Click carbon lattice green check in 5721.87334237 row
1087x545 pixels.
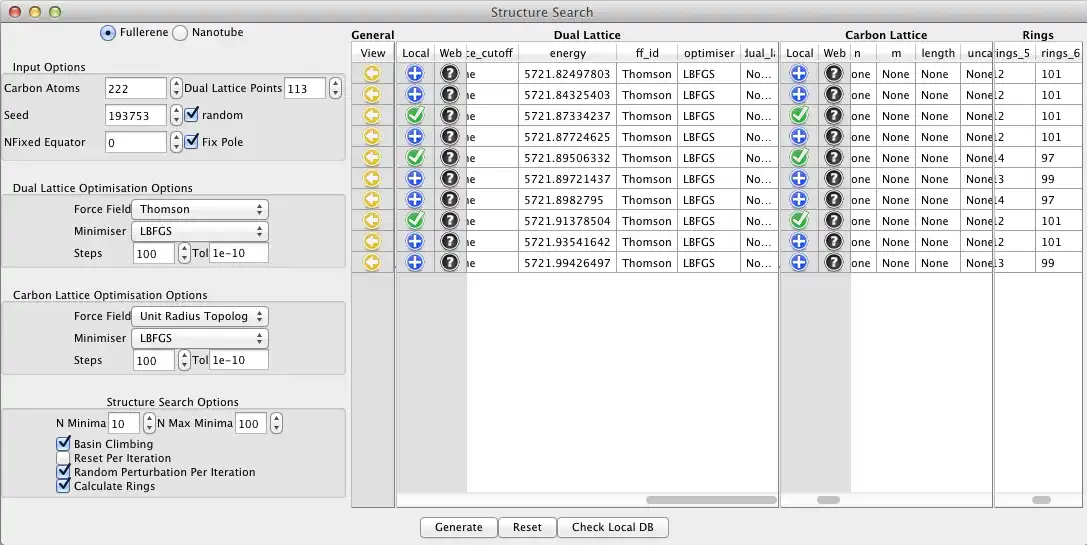[x=799, y=116]
